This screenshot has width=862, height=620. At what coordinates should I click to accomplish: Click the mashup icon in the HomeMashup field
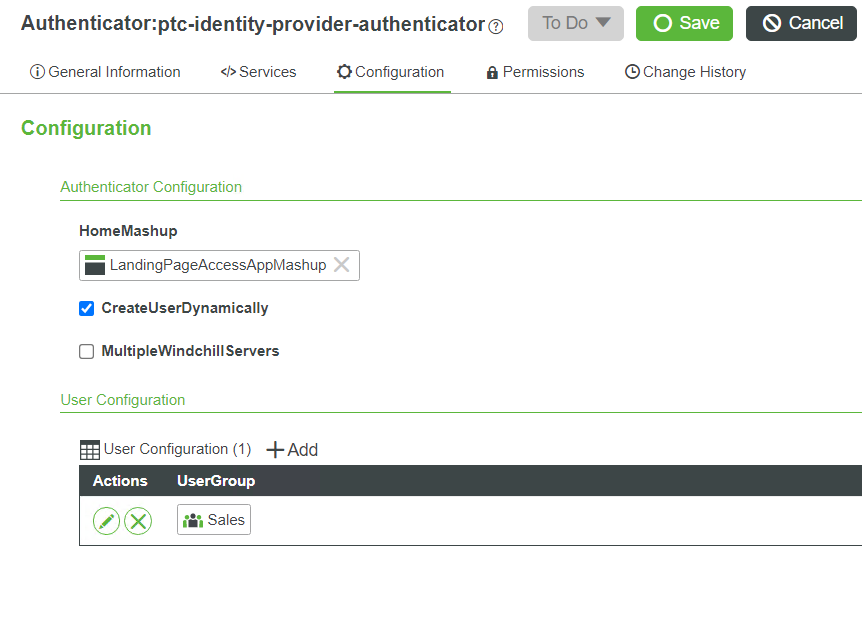coord(95,265)
